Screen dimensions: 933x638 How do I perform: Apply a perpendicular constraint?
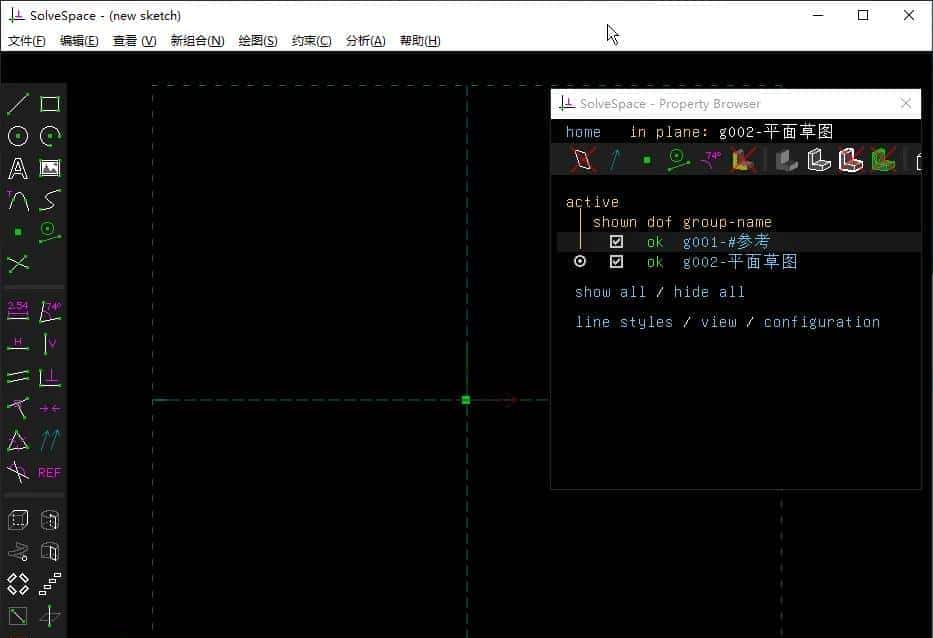point(49,377)
